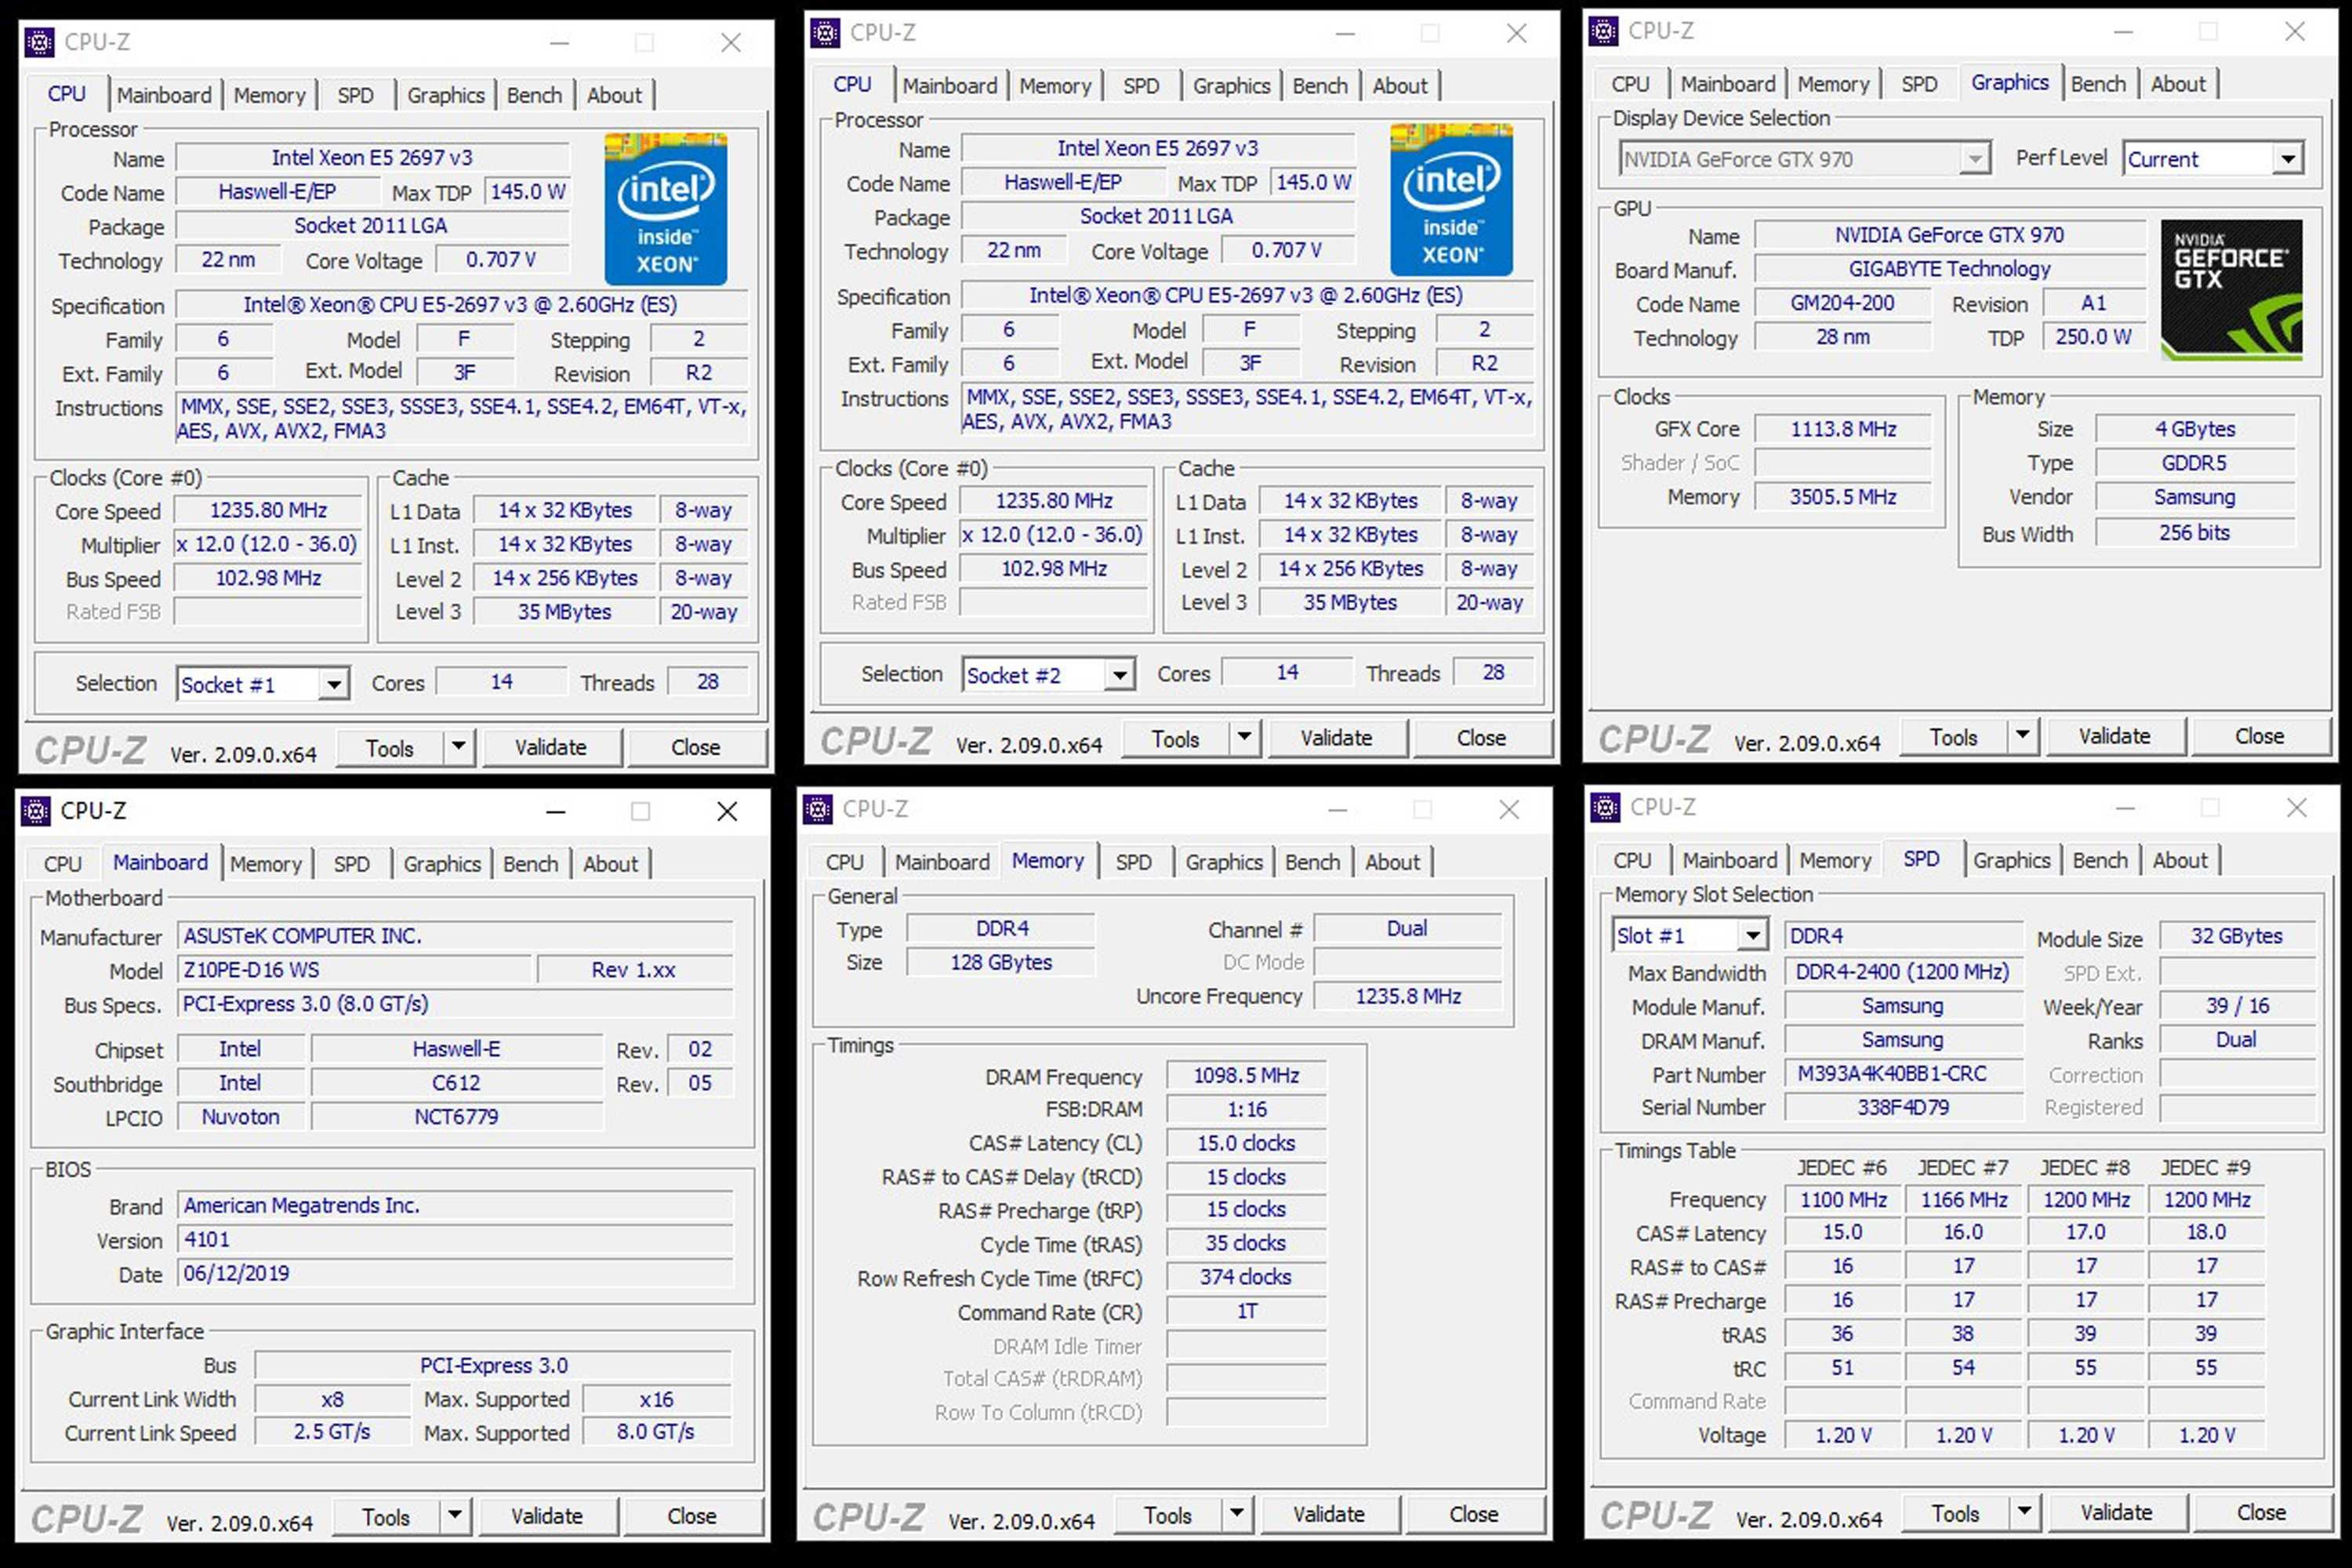Click Validate in the Socket #2 window
The width and height of the screenshot is (2352, 1568).
tap(1337, 738)
